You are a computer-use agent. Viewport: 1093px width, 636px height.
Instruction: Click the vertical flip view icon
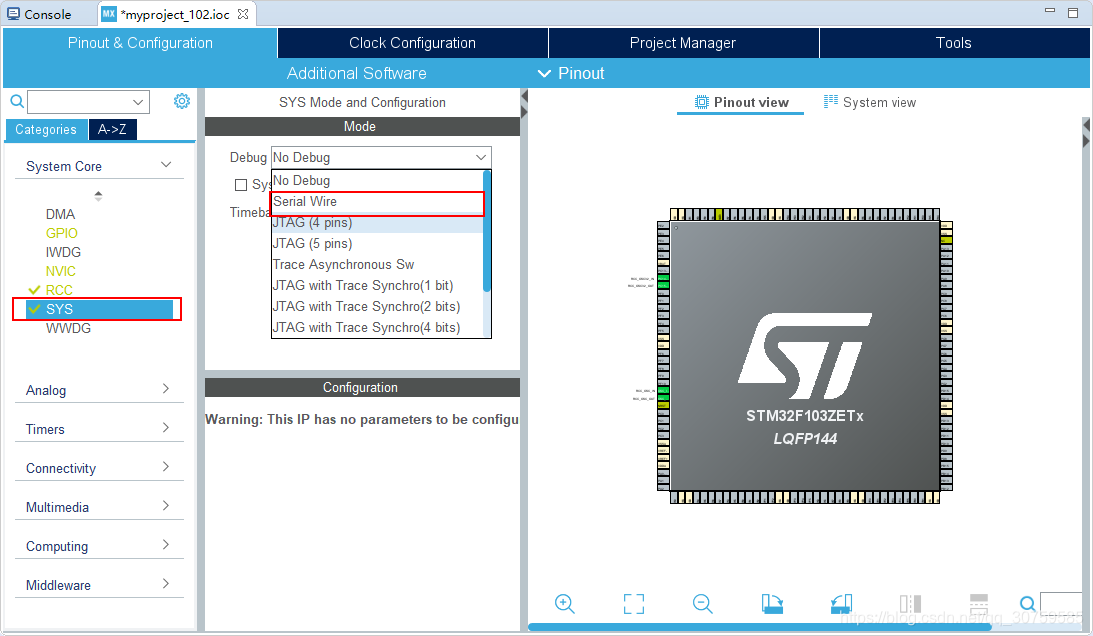click(x=910, y=604)
